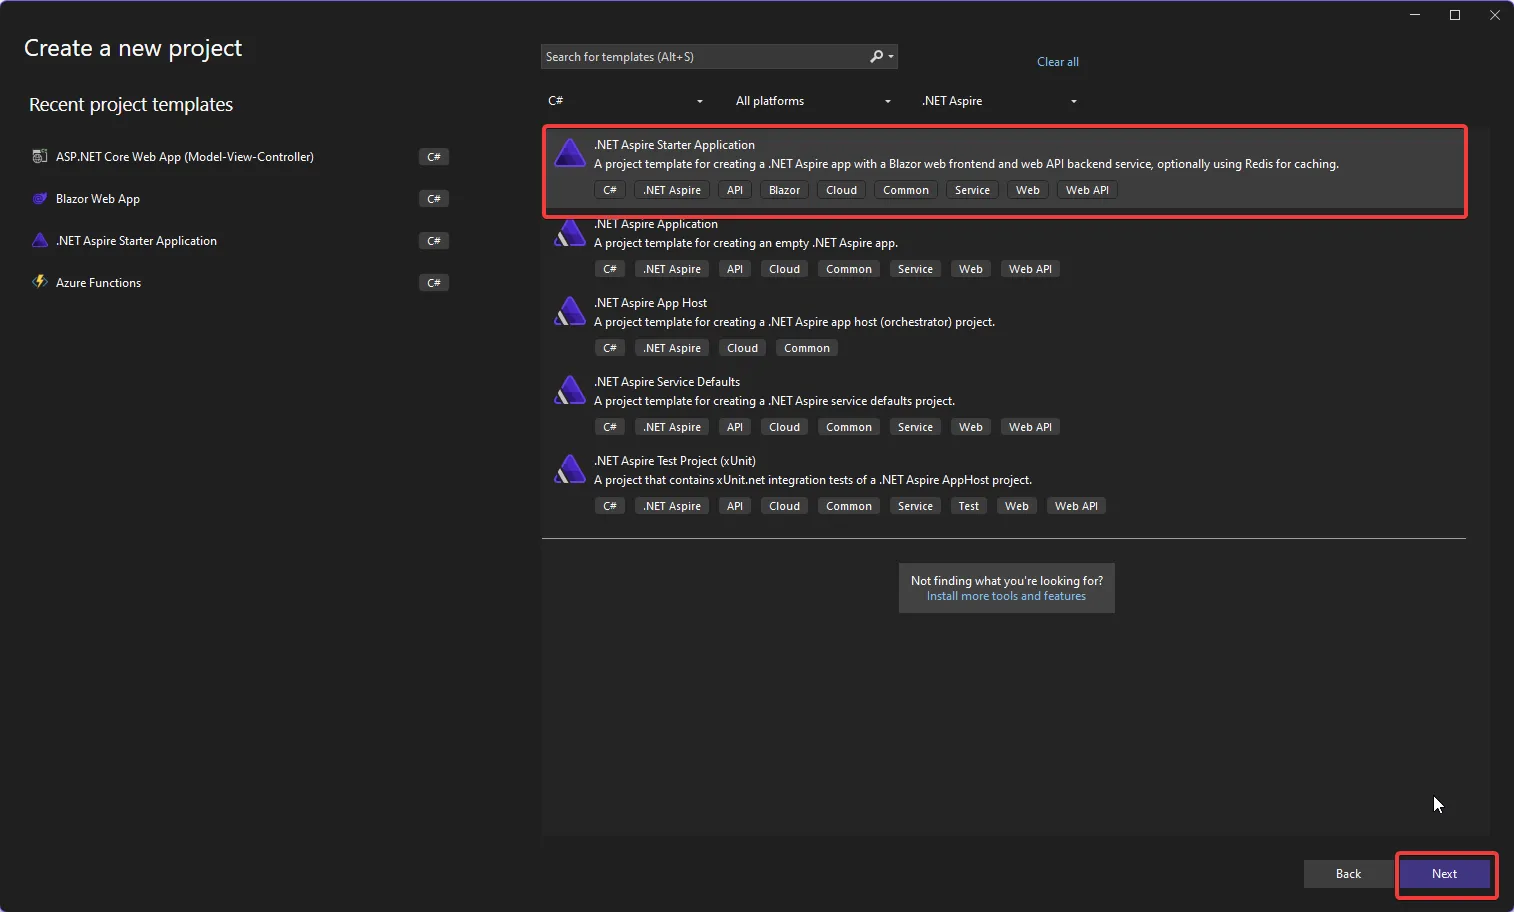1514x912 pixels.
Task: Minimize the Create a new project window
Action: point(1415,15)
